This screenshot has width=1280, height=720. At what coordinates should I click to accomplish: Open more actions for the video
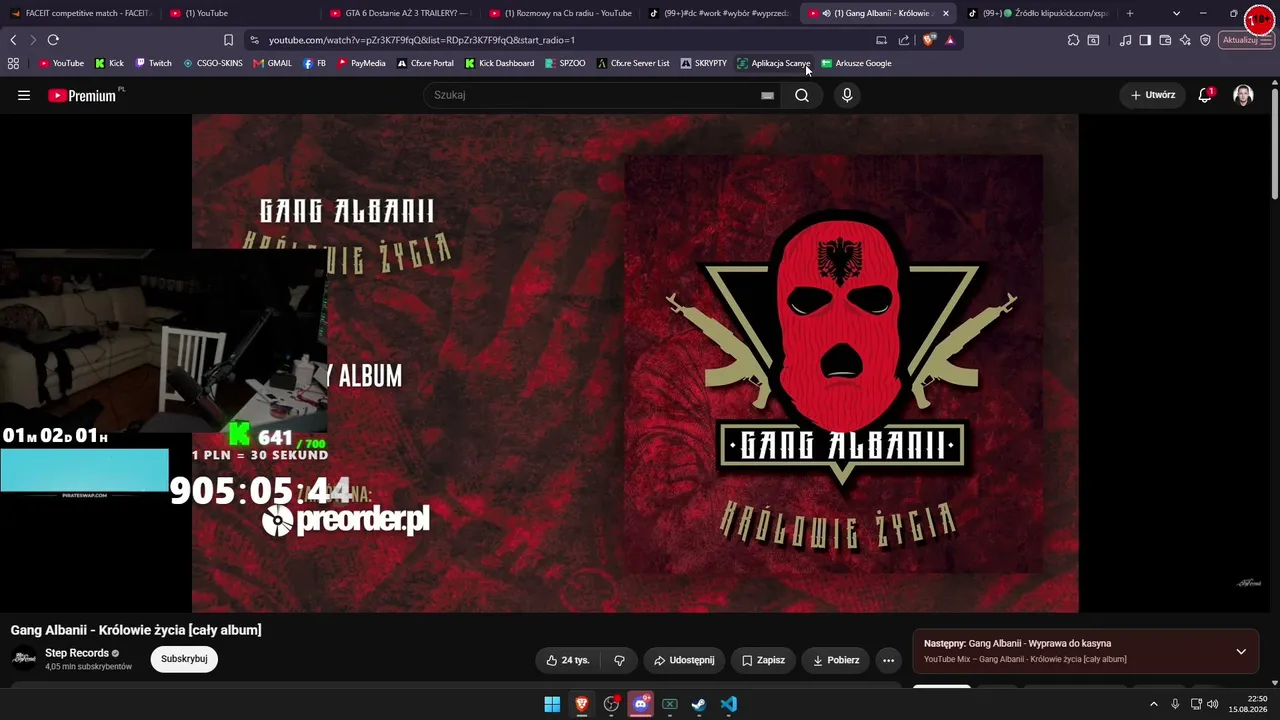[888, 660]
